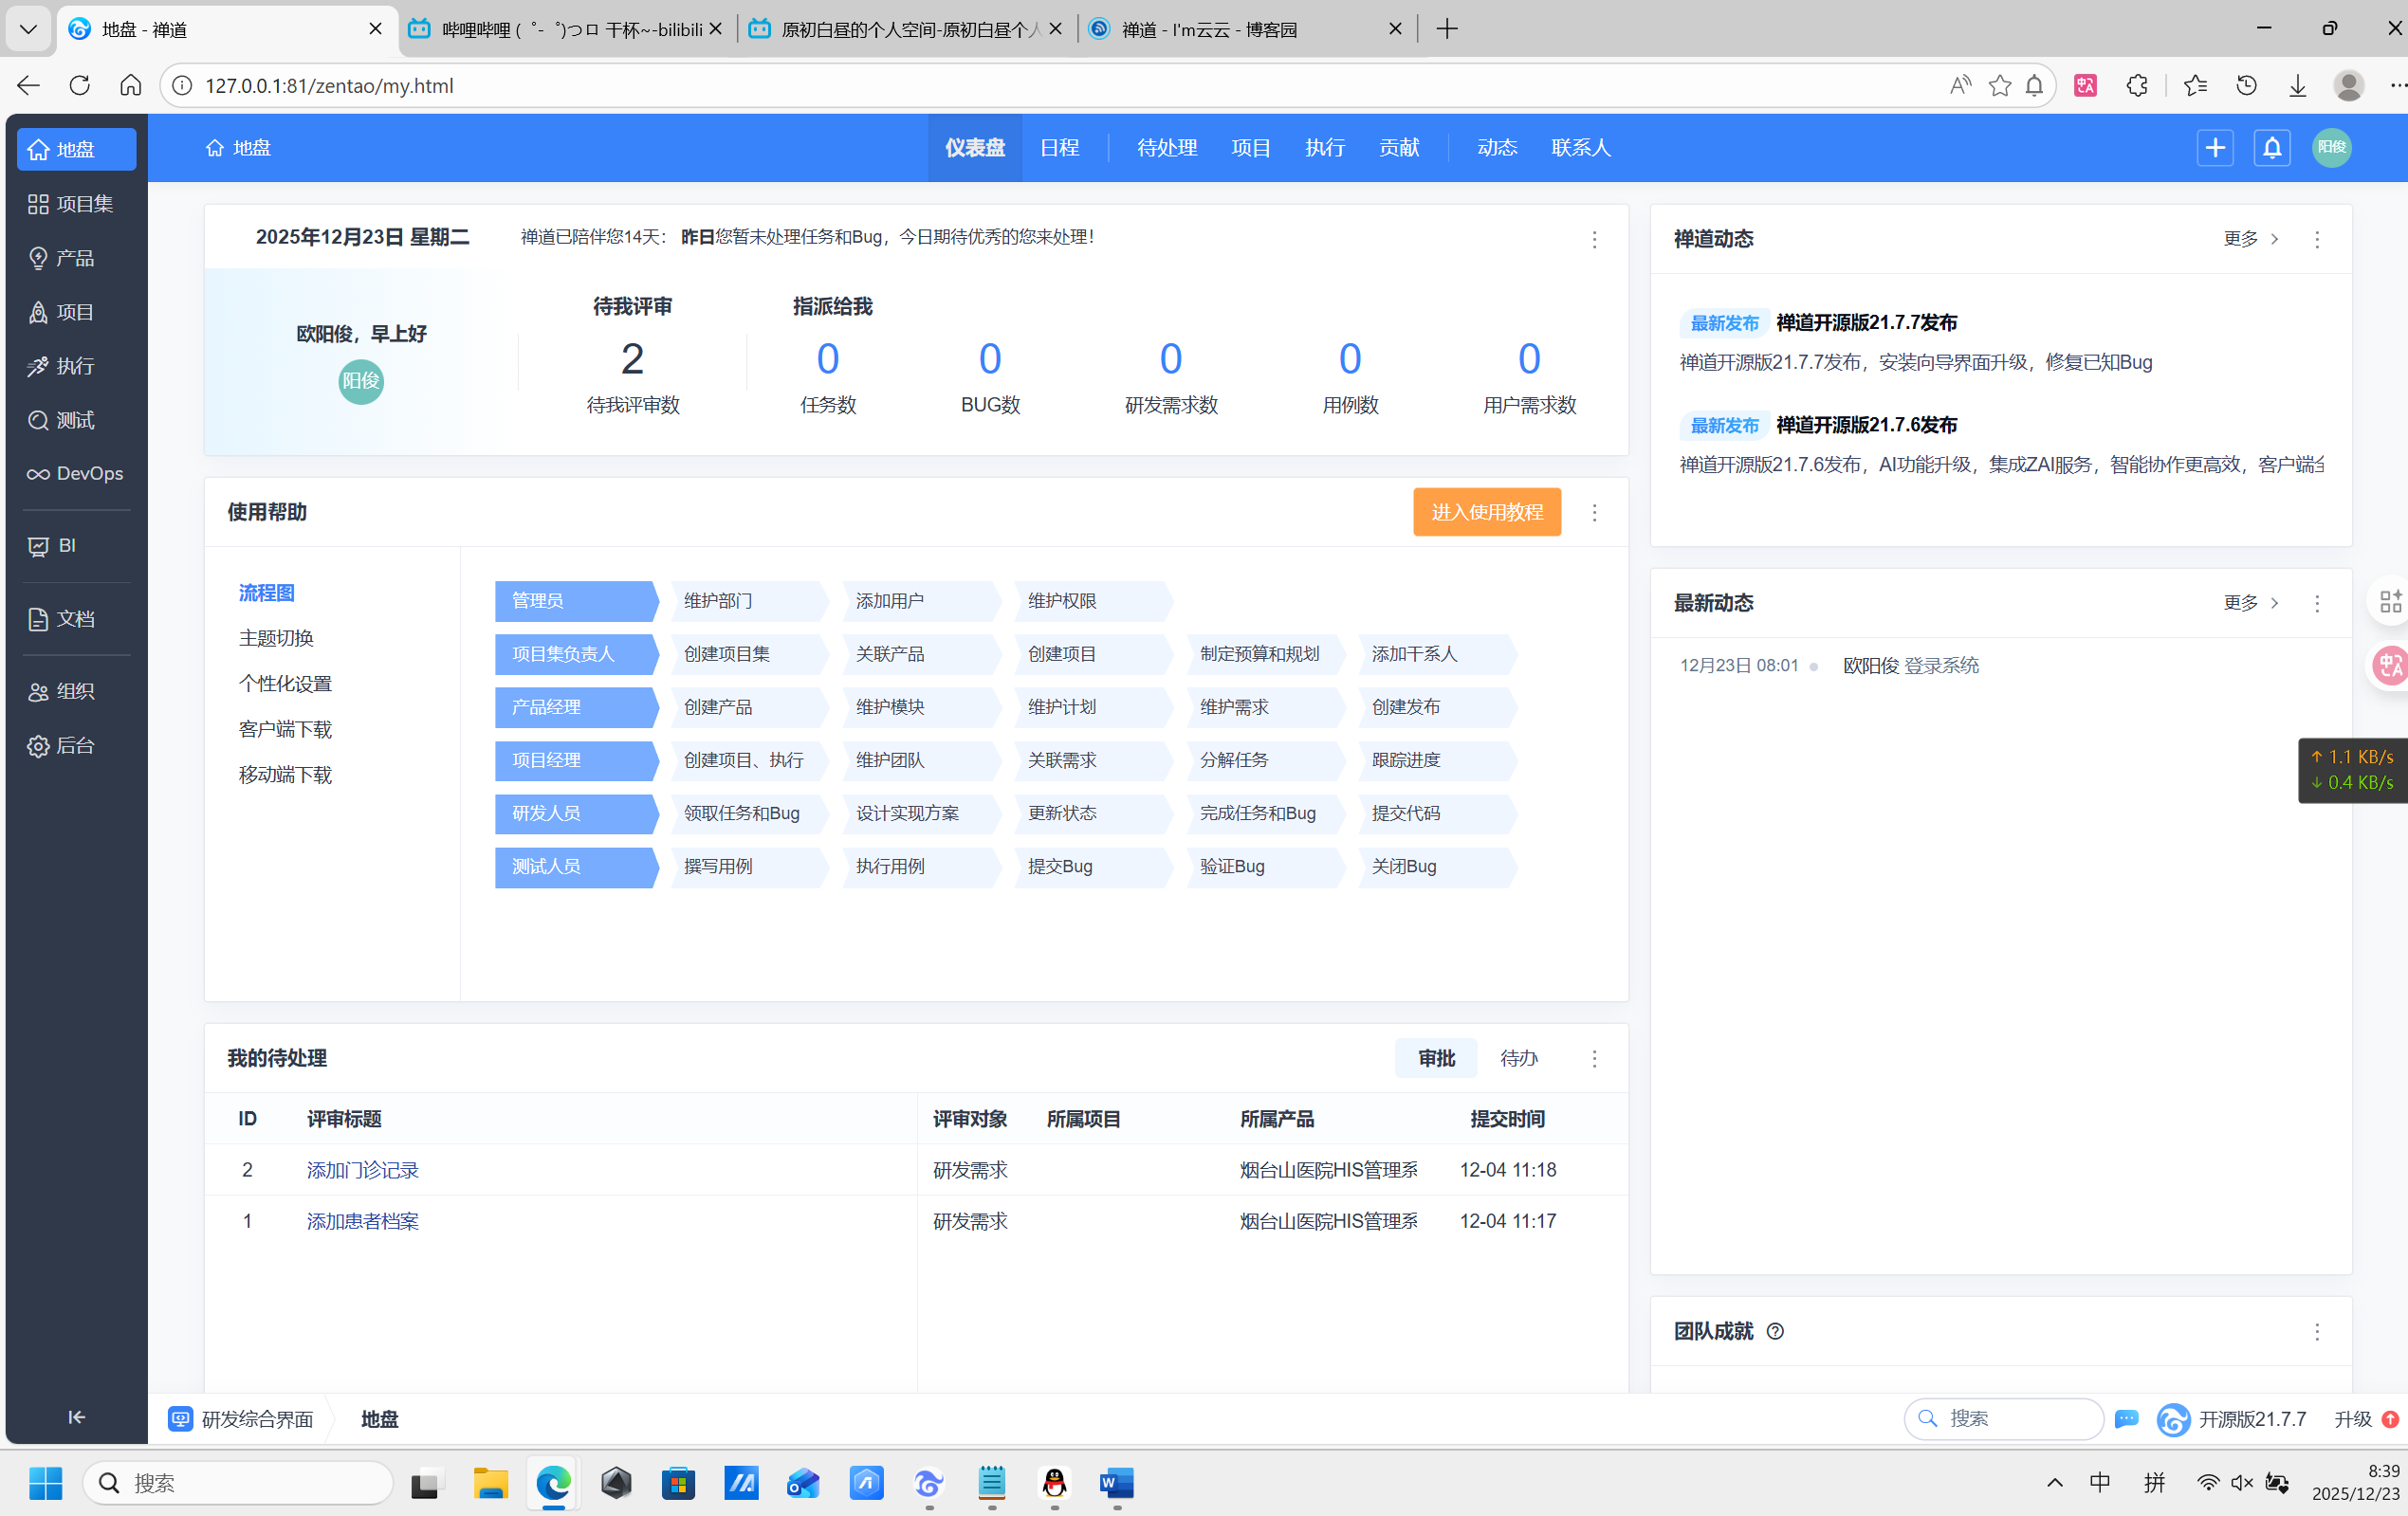Switch to the 待处理 header tab
The width and height of the screenshot is (2408, 1516).
point(1166,148)
